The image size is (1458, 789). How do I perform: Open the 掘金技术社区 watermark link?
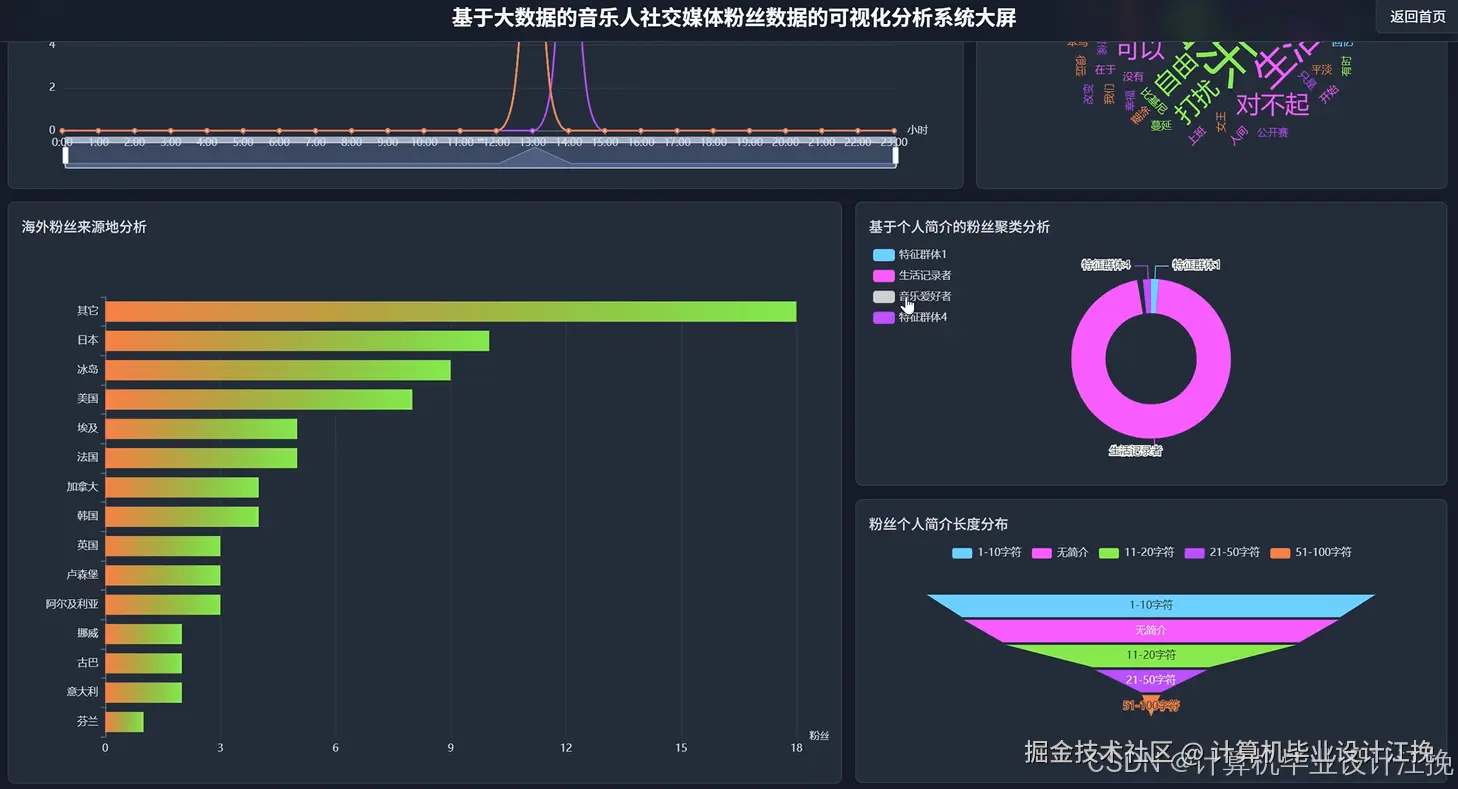1100,751
